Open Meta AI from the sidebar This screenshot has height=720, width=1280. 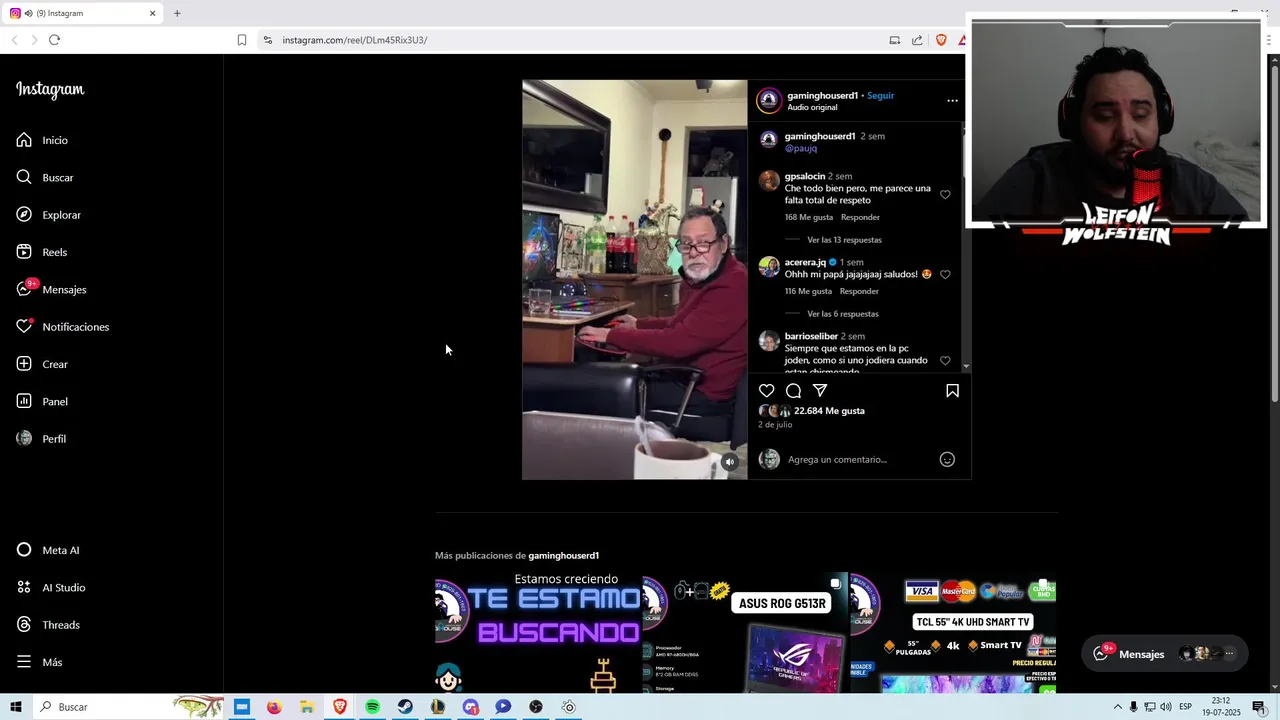(x=48, y=550)
